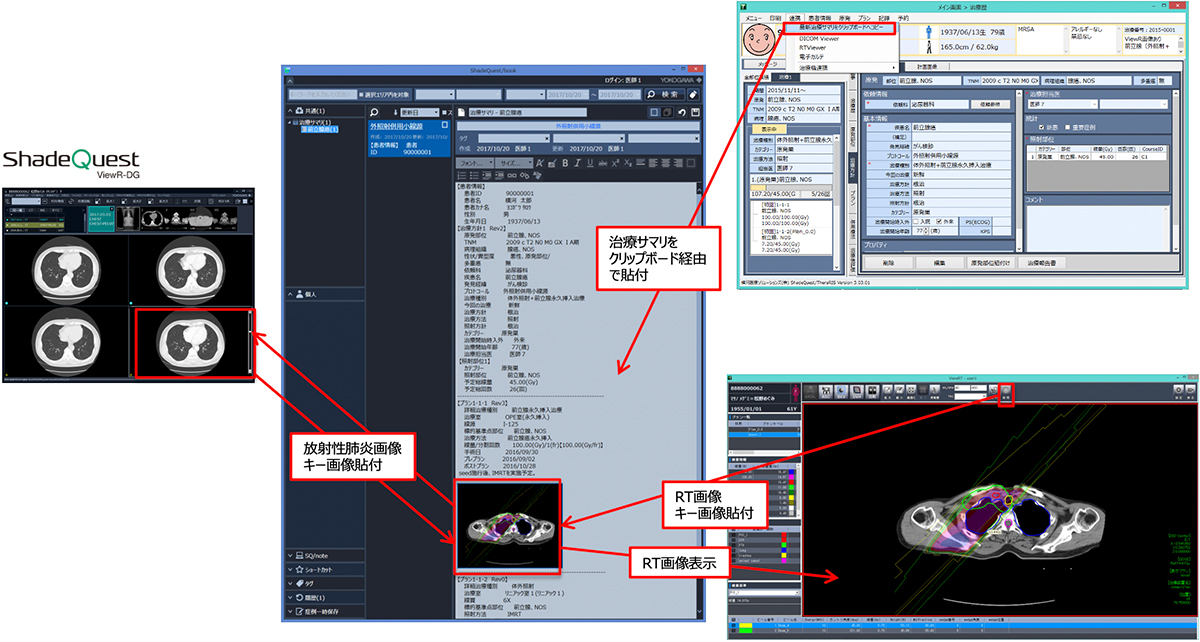Open the メニュー menu in the 治療歴 window
Viewport: 1200px width, 642px height.
point(754,18)
